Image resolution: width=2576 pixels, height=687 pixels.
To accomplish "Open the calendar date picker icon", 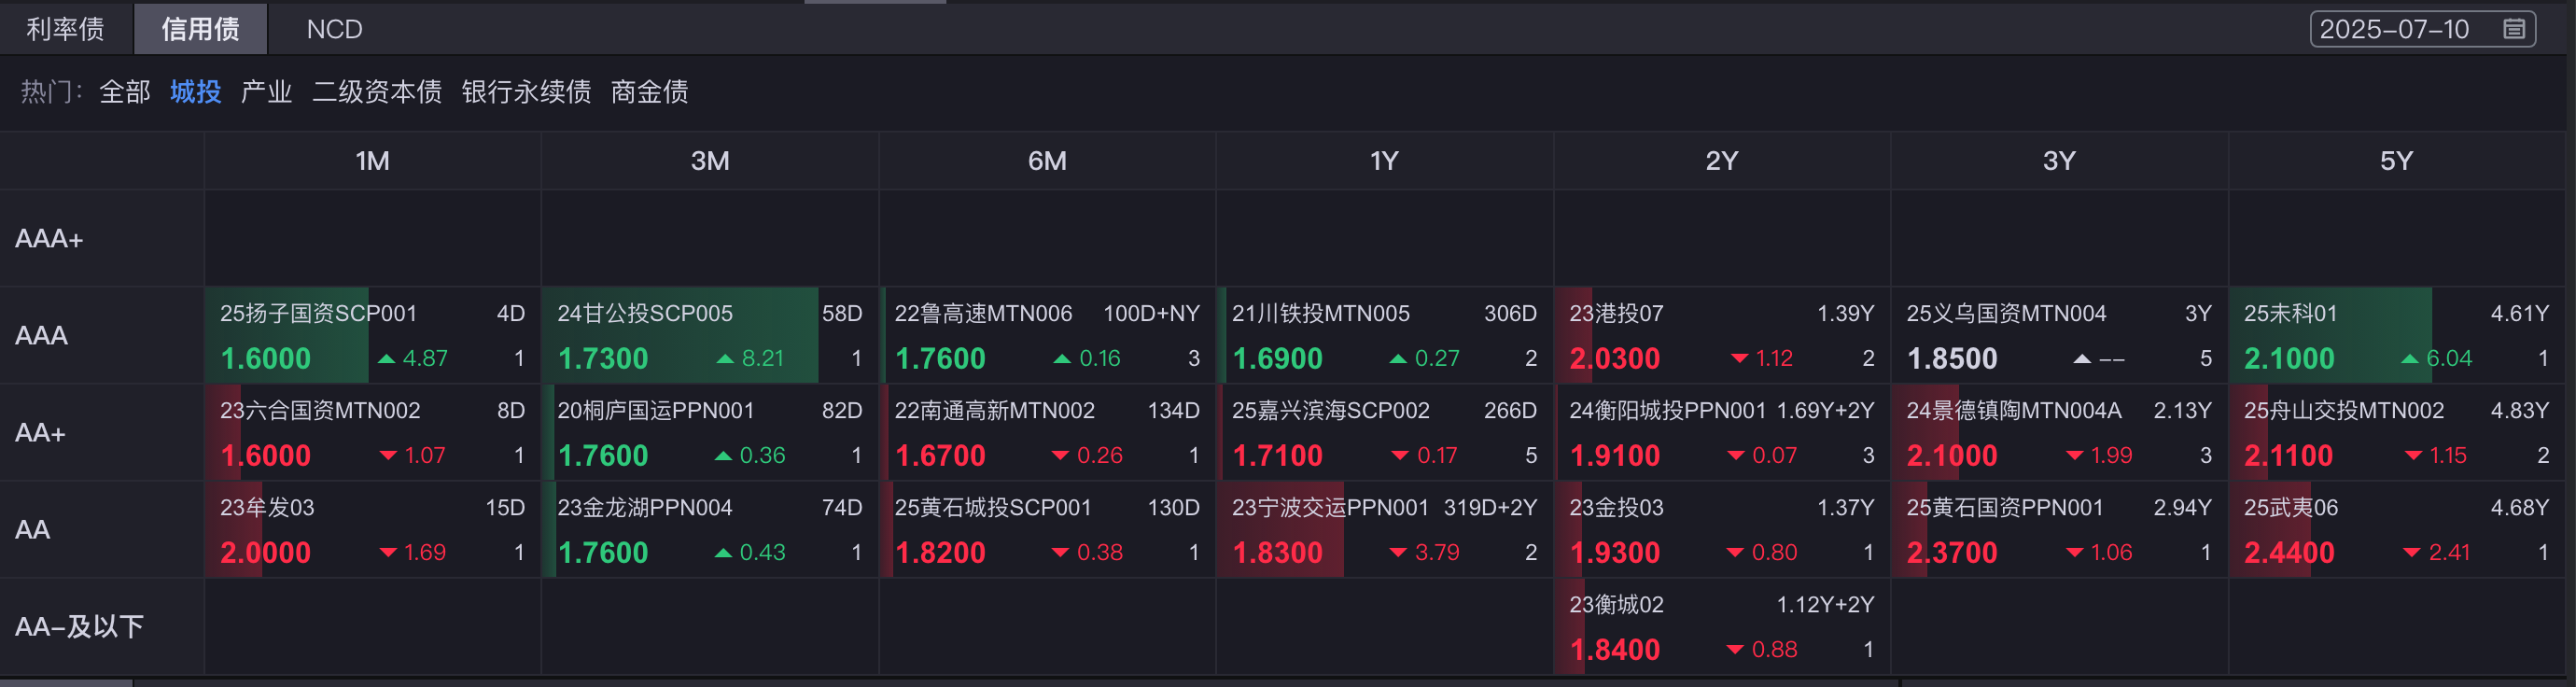I will (x=2514, y=29).
